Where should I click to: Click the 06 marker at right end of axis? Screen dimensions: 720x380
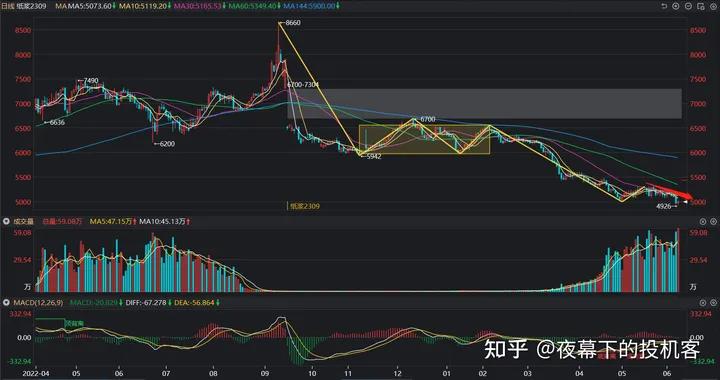(667, 374)
